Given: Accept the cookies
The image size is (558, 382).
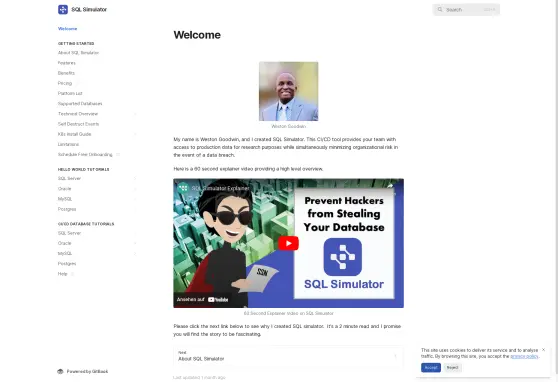Looking at the screenshot, I should (431, 367).
